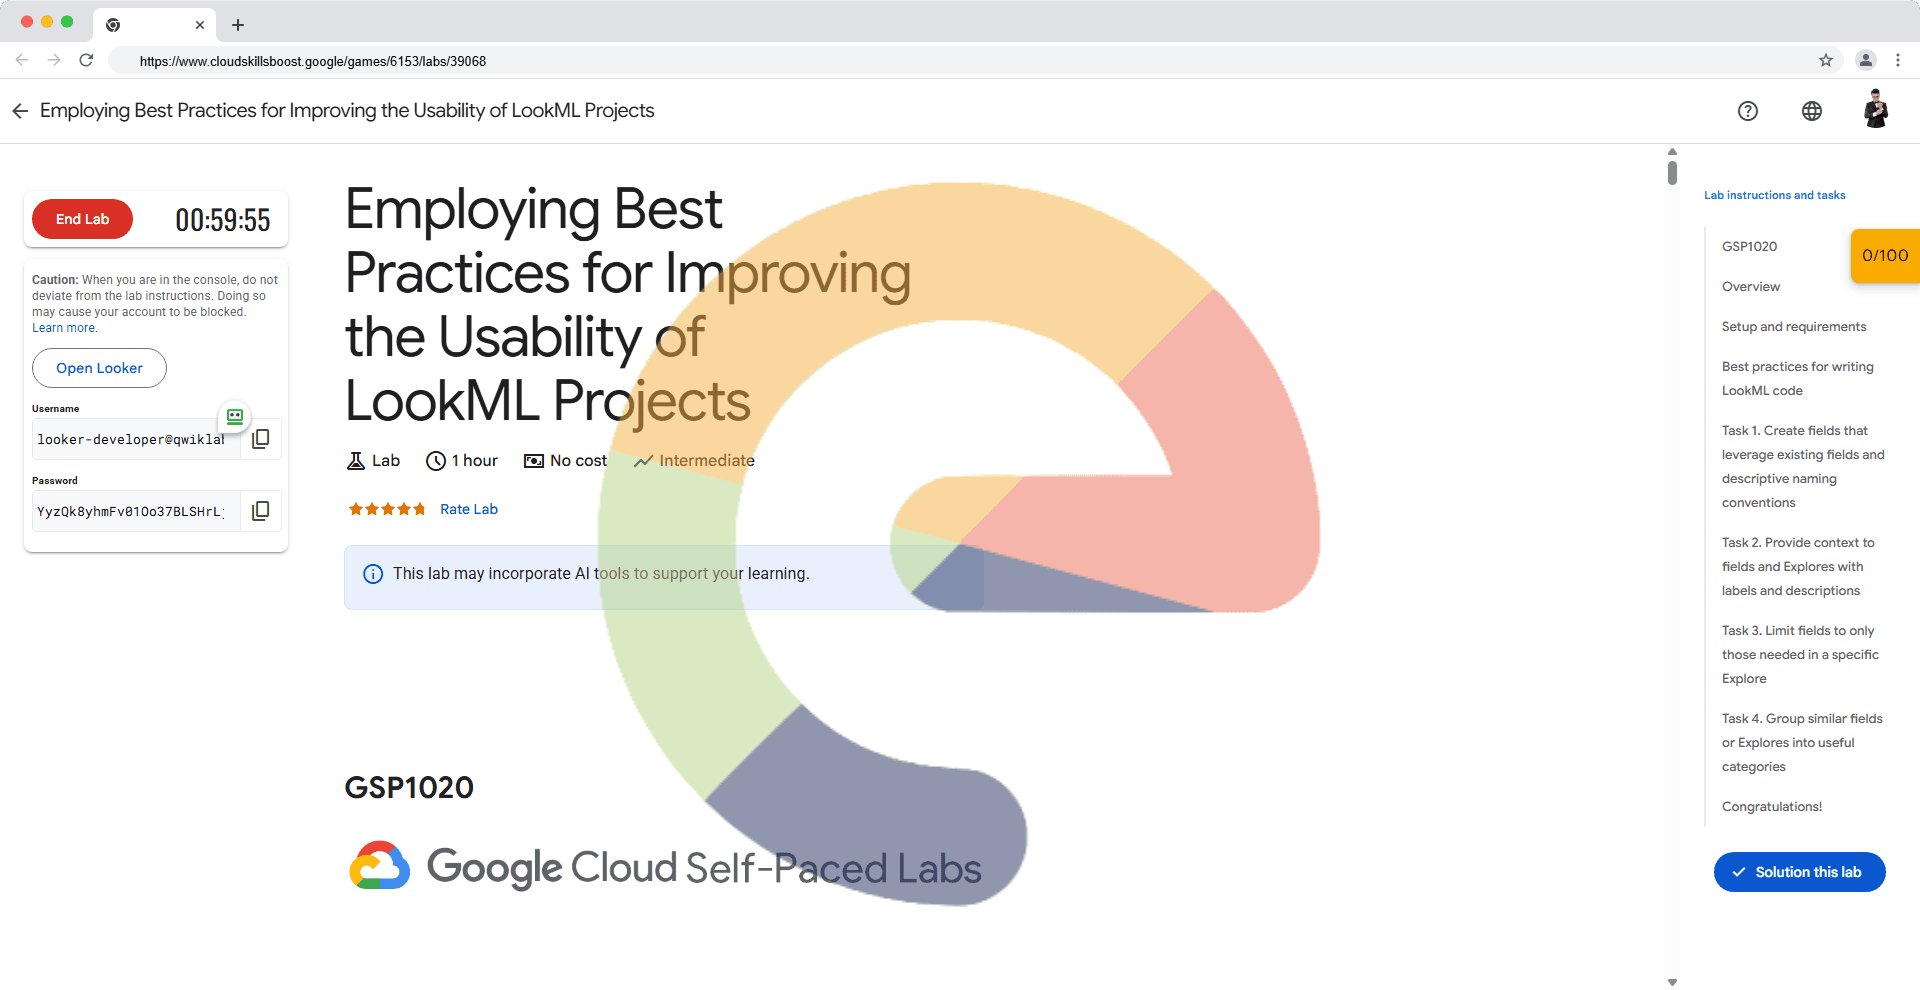Click the Solution this lab button
The width and height of the screenshot is (1920, 990).
1799,872
